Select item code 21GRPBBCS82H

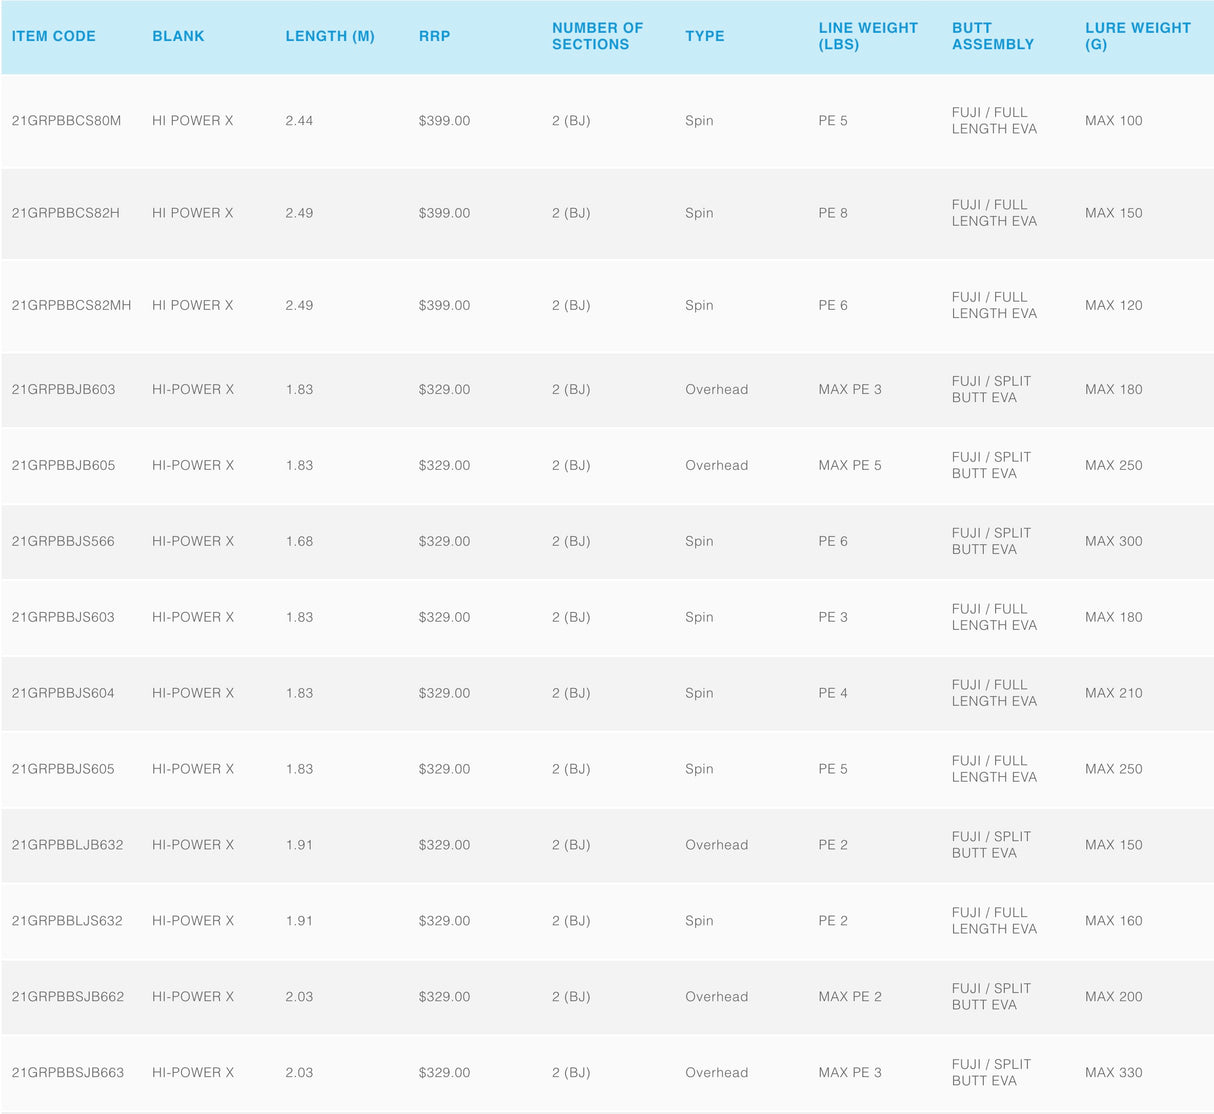click(x=65, y=213)
